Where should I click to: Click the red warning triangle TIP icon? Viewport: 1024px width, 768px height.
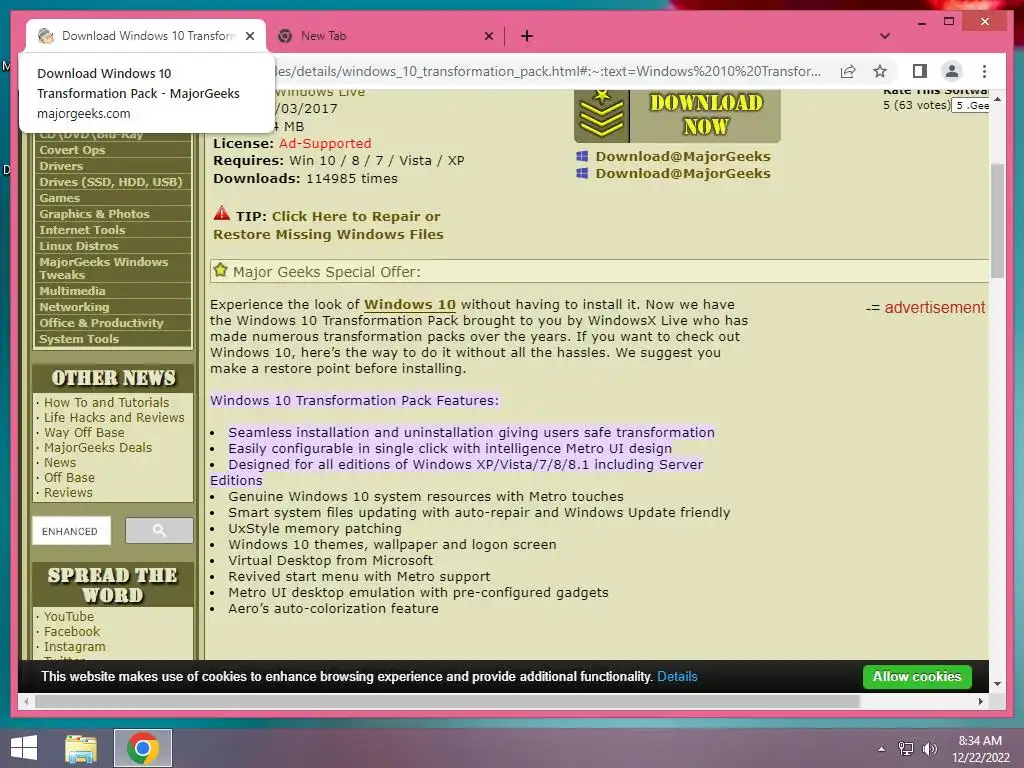[221, 213]
